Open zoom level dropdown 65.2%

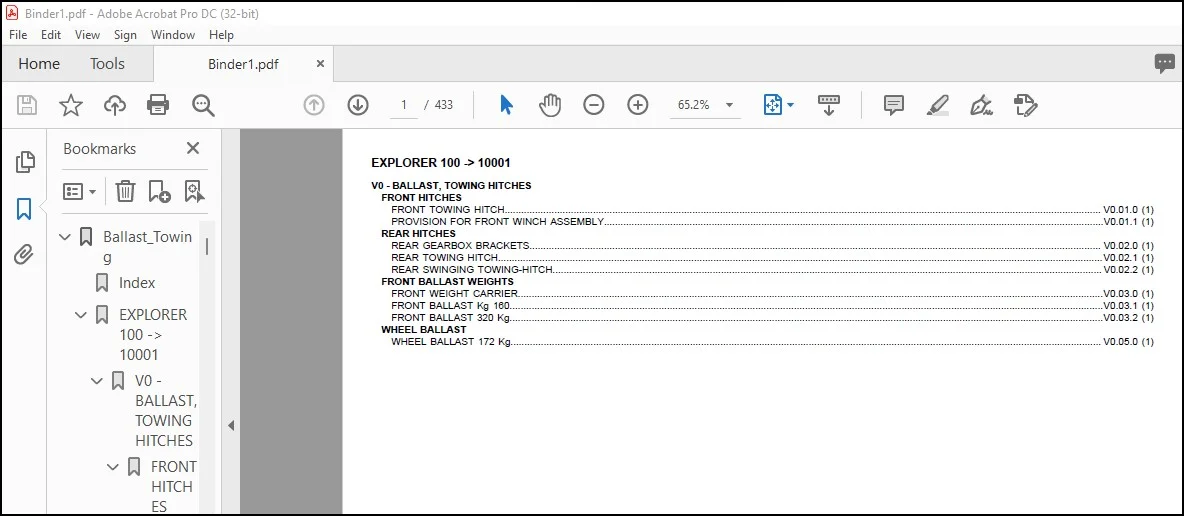coord(729,105)
